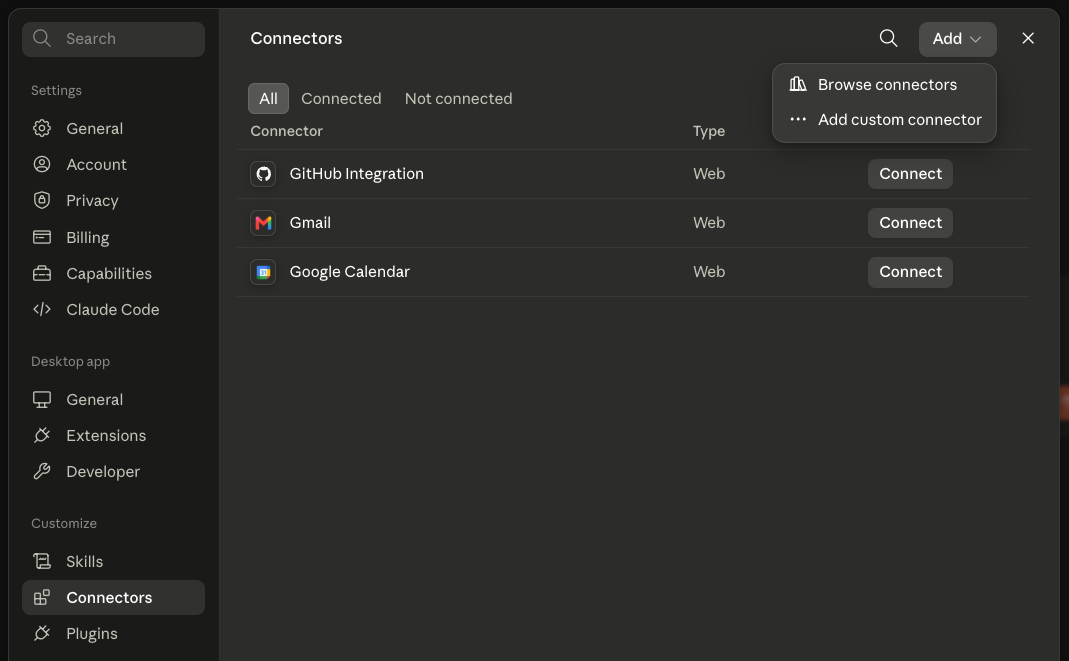Select the Claude Code brackets icon
Image resolution: width=1069 pixels, height=661 pixels.
point(42,309)
